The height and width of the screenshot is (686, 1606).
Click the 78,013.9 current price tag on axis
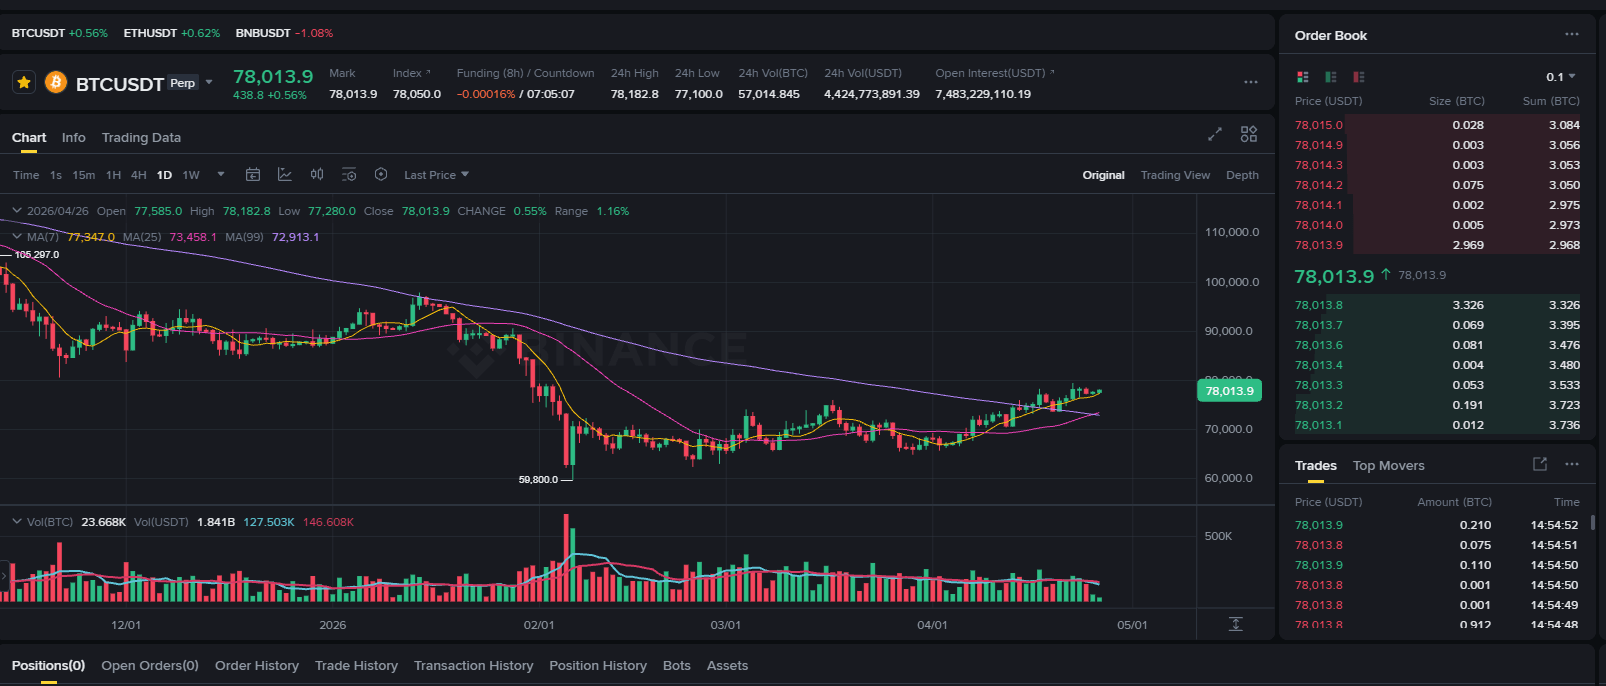1229,391
